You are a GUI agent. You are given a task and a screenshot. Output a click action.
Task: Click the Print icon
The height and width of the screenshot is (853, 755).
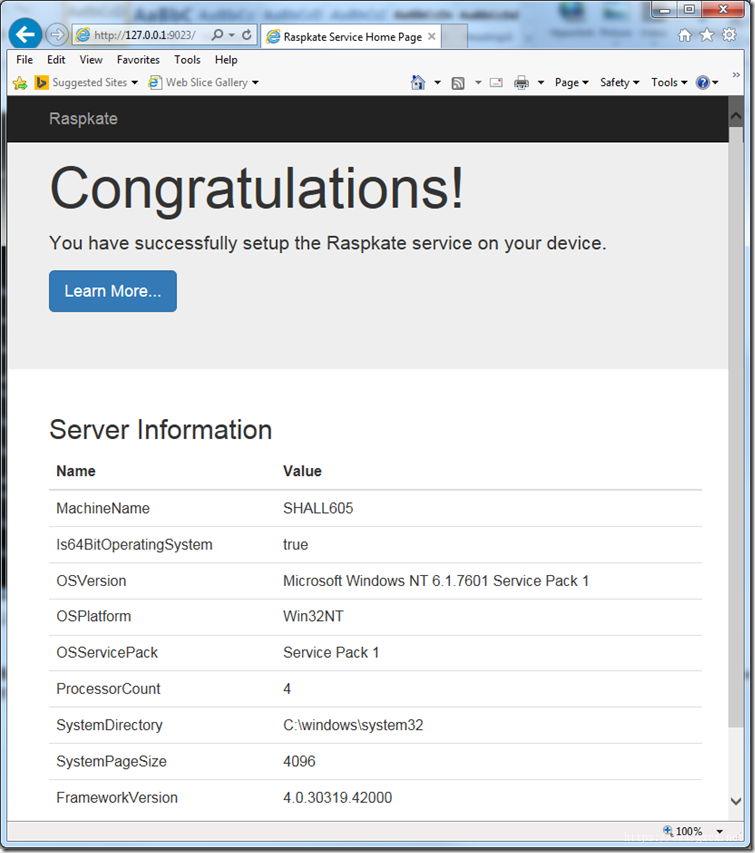(521, 83)
